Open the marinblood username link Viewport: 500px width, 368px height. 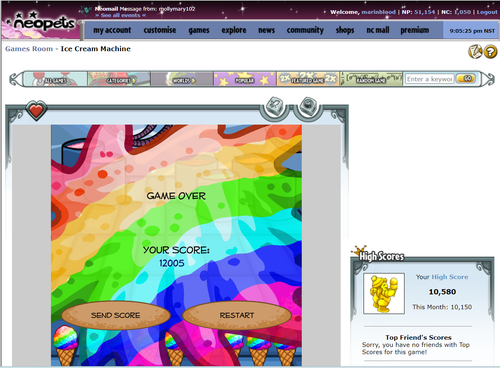pyautogui.click(x=379, y=12)
